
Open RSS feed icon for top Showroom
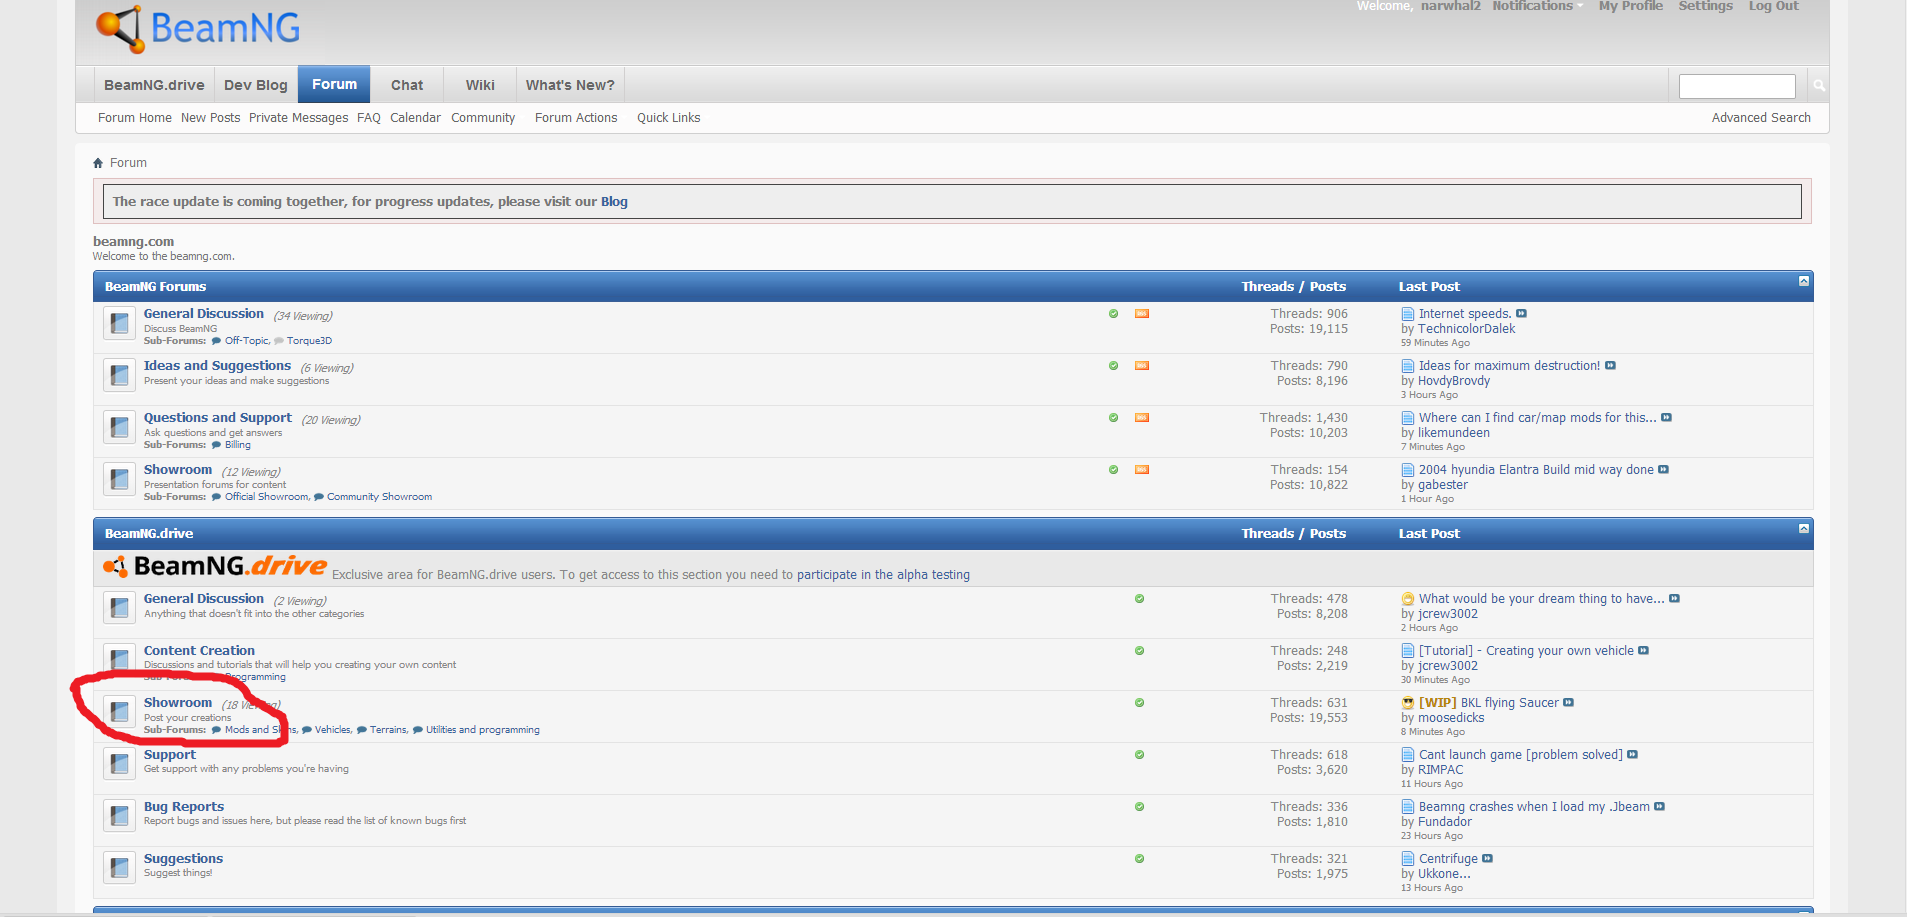1142,470
